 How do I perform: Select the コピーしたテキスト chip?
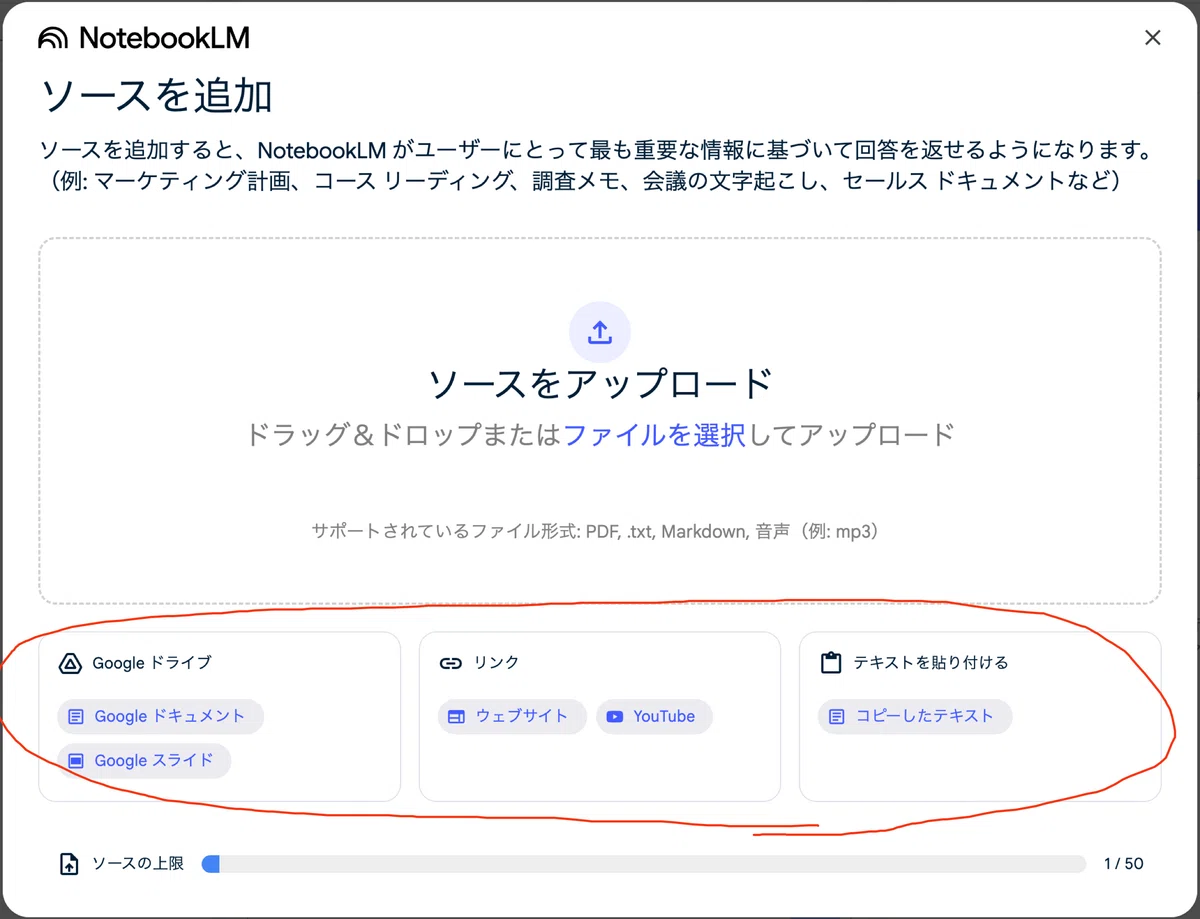(x=915, y=716)
